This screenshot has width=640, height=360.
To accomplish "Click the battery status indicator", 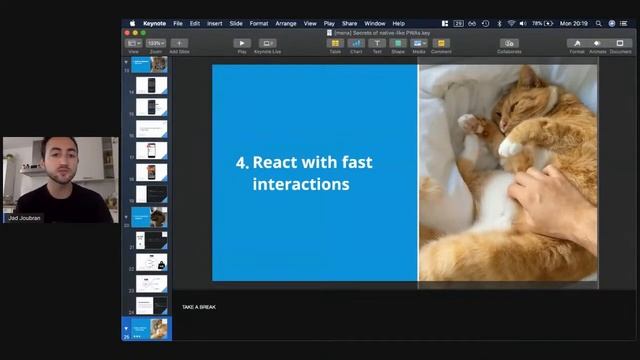I will point(542,24).
